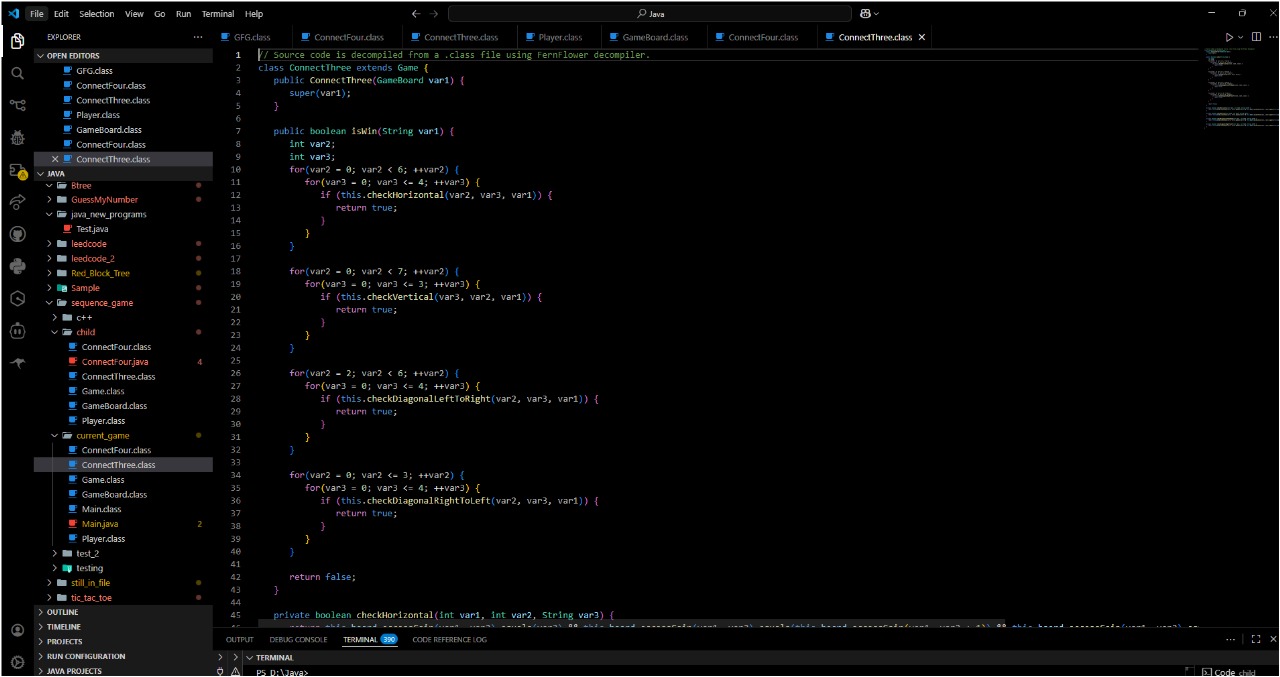The image size is (1280, 677).
Task: Split the editor to the right
Action: [x=1255, y=37]
